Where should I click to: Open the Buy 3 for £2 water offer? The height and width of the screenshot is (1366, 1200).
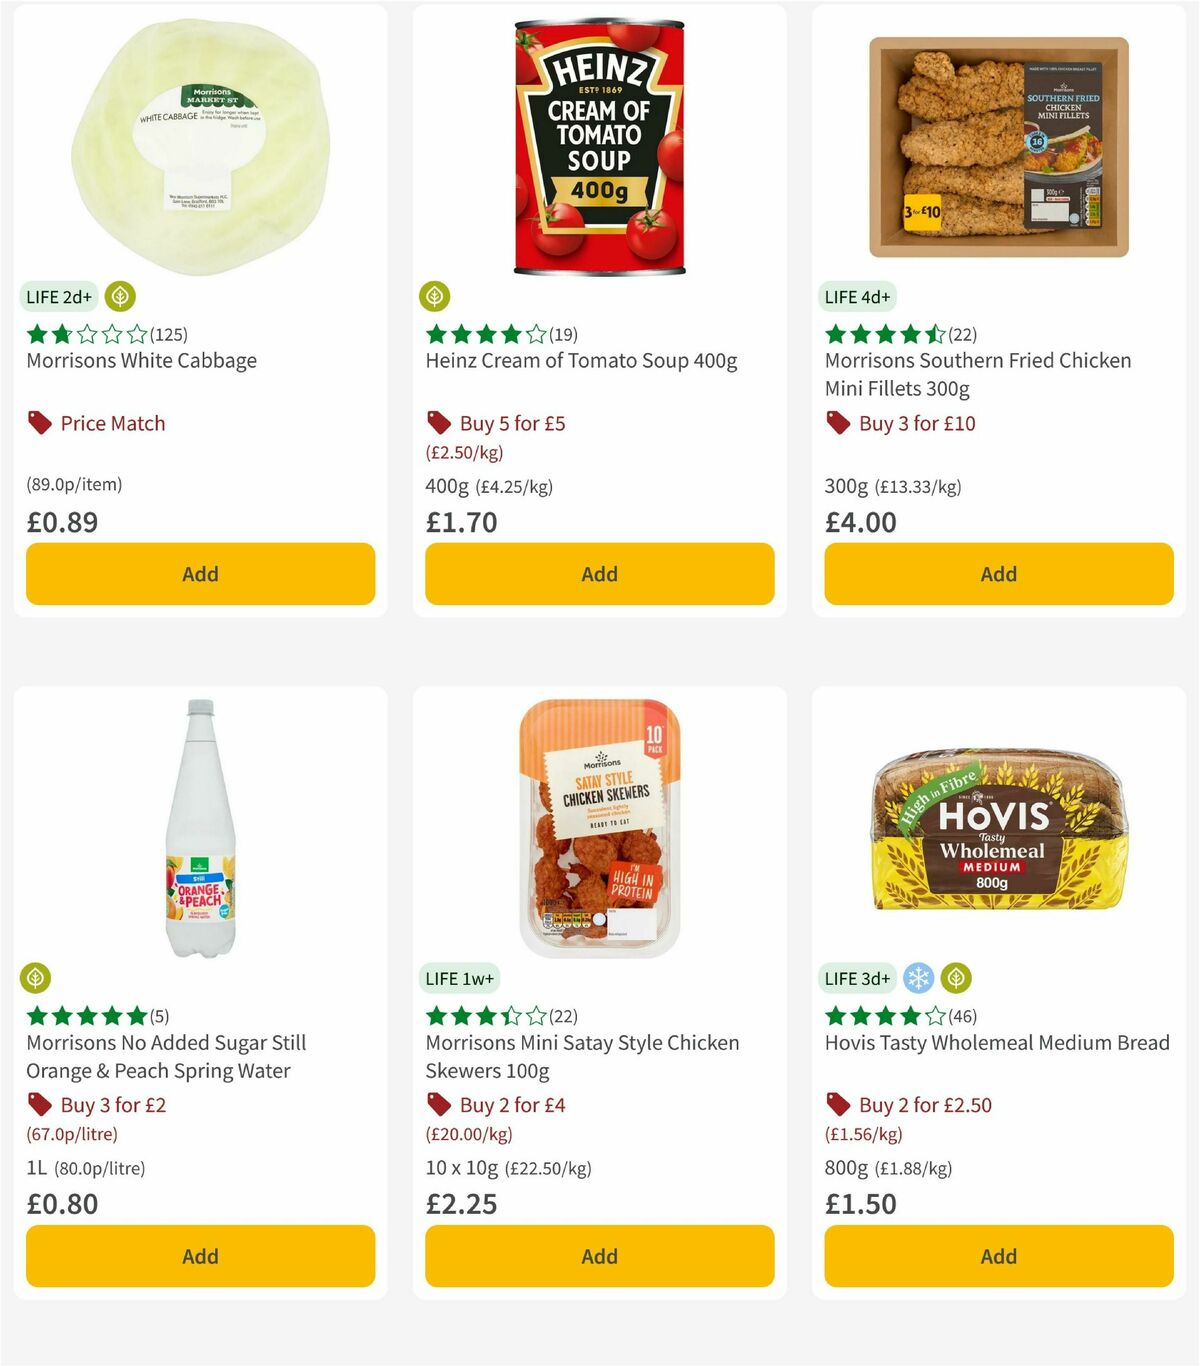tap(115, 1105)
